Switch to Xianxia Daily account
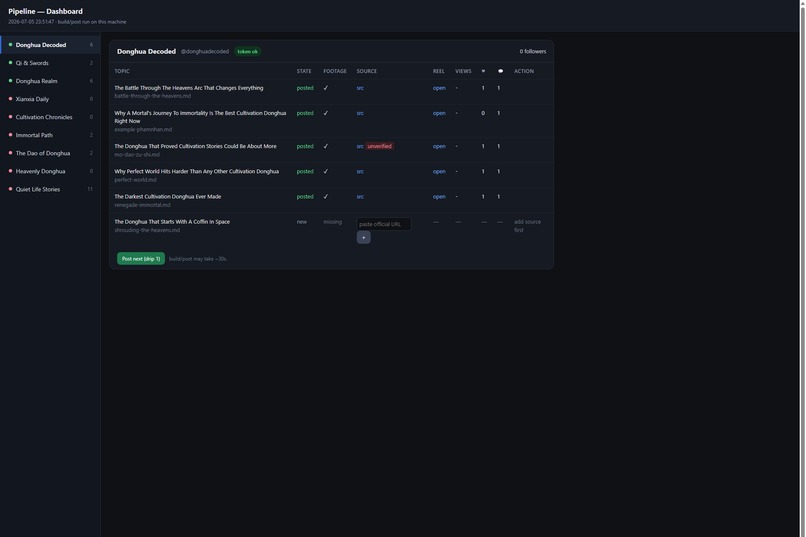The height and width of the screenshot is (537, 806). (50, 99)
